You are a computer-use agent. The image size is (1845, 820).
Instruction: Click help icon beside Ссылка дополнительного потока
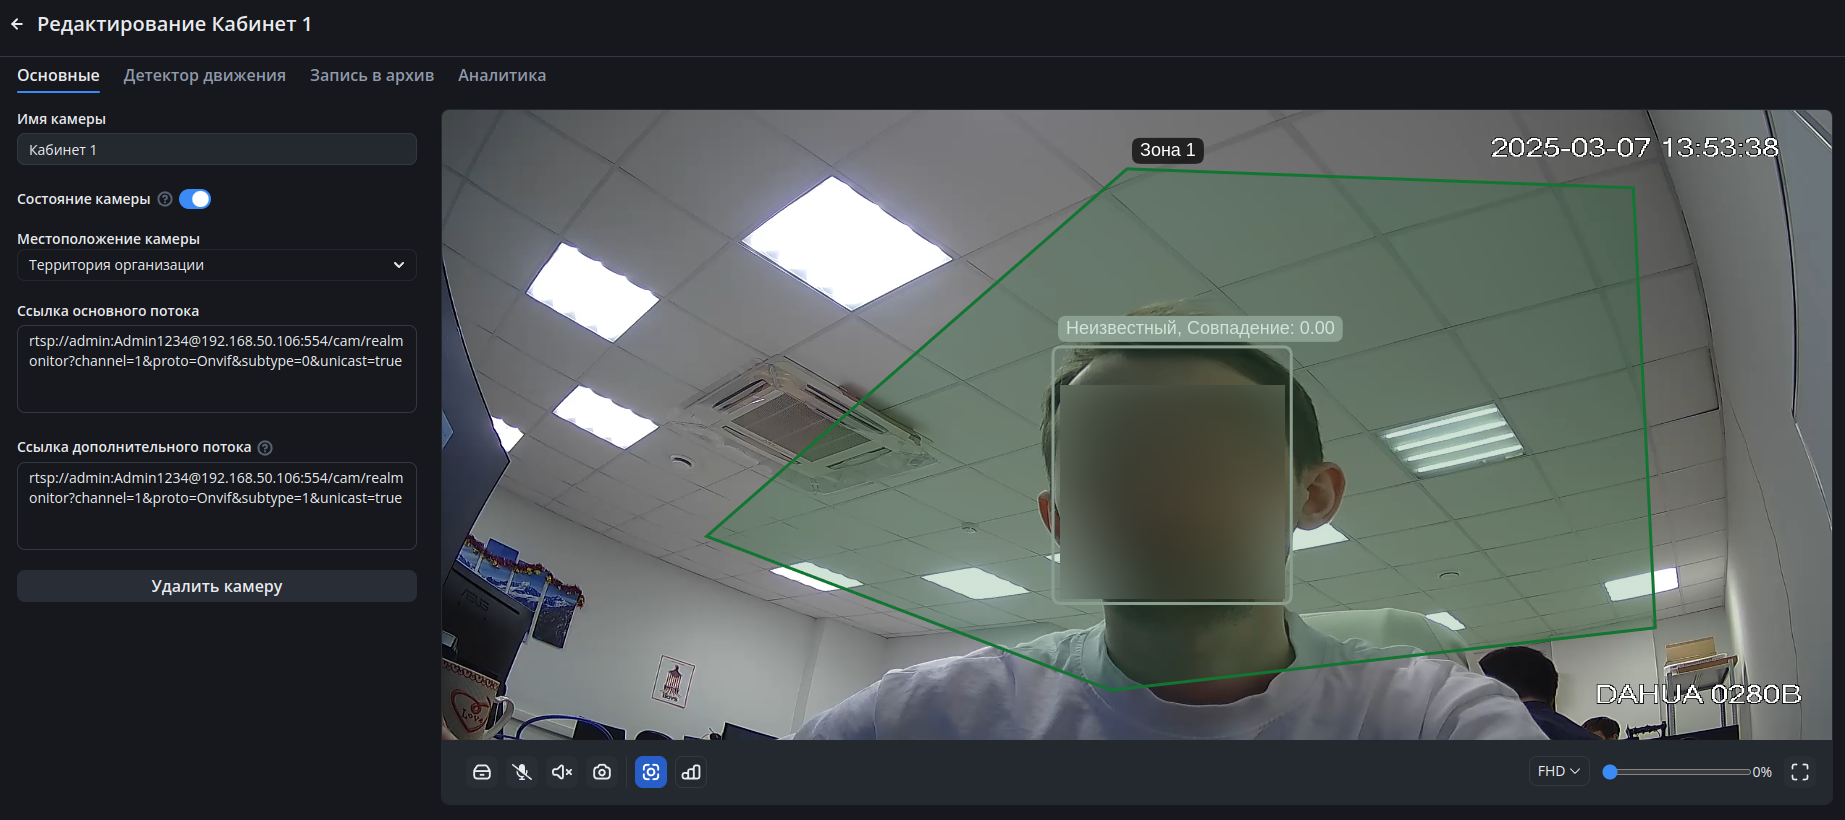click(x=265, y=448)
